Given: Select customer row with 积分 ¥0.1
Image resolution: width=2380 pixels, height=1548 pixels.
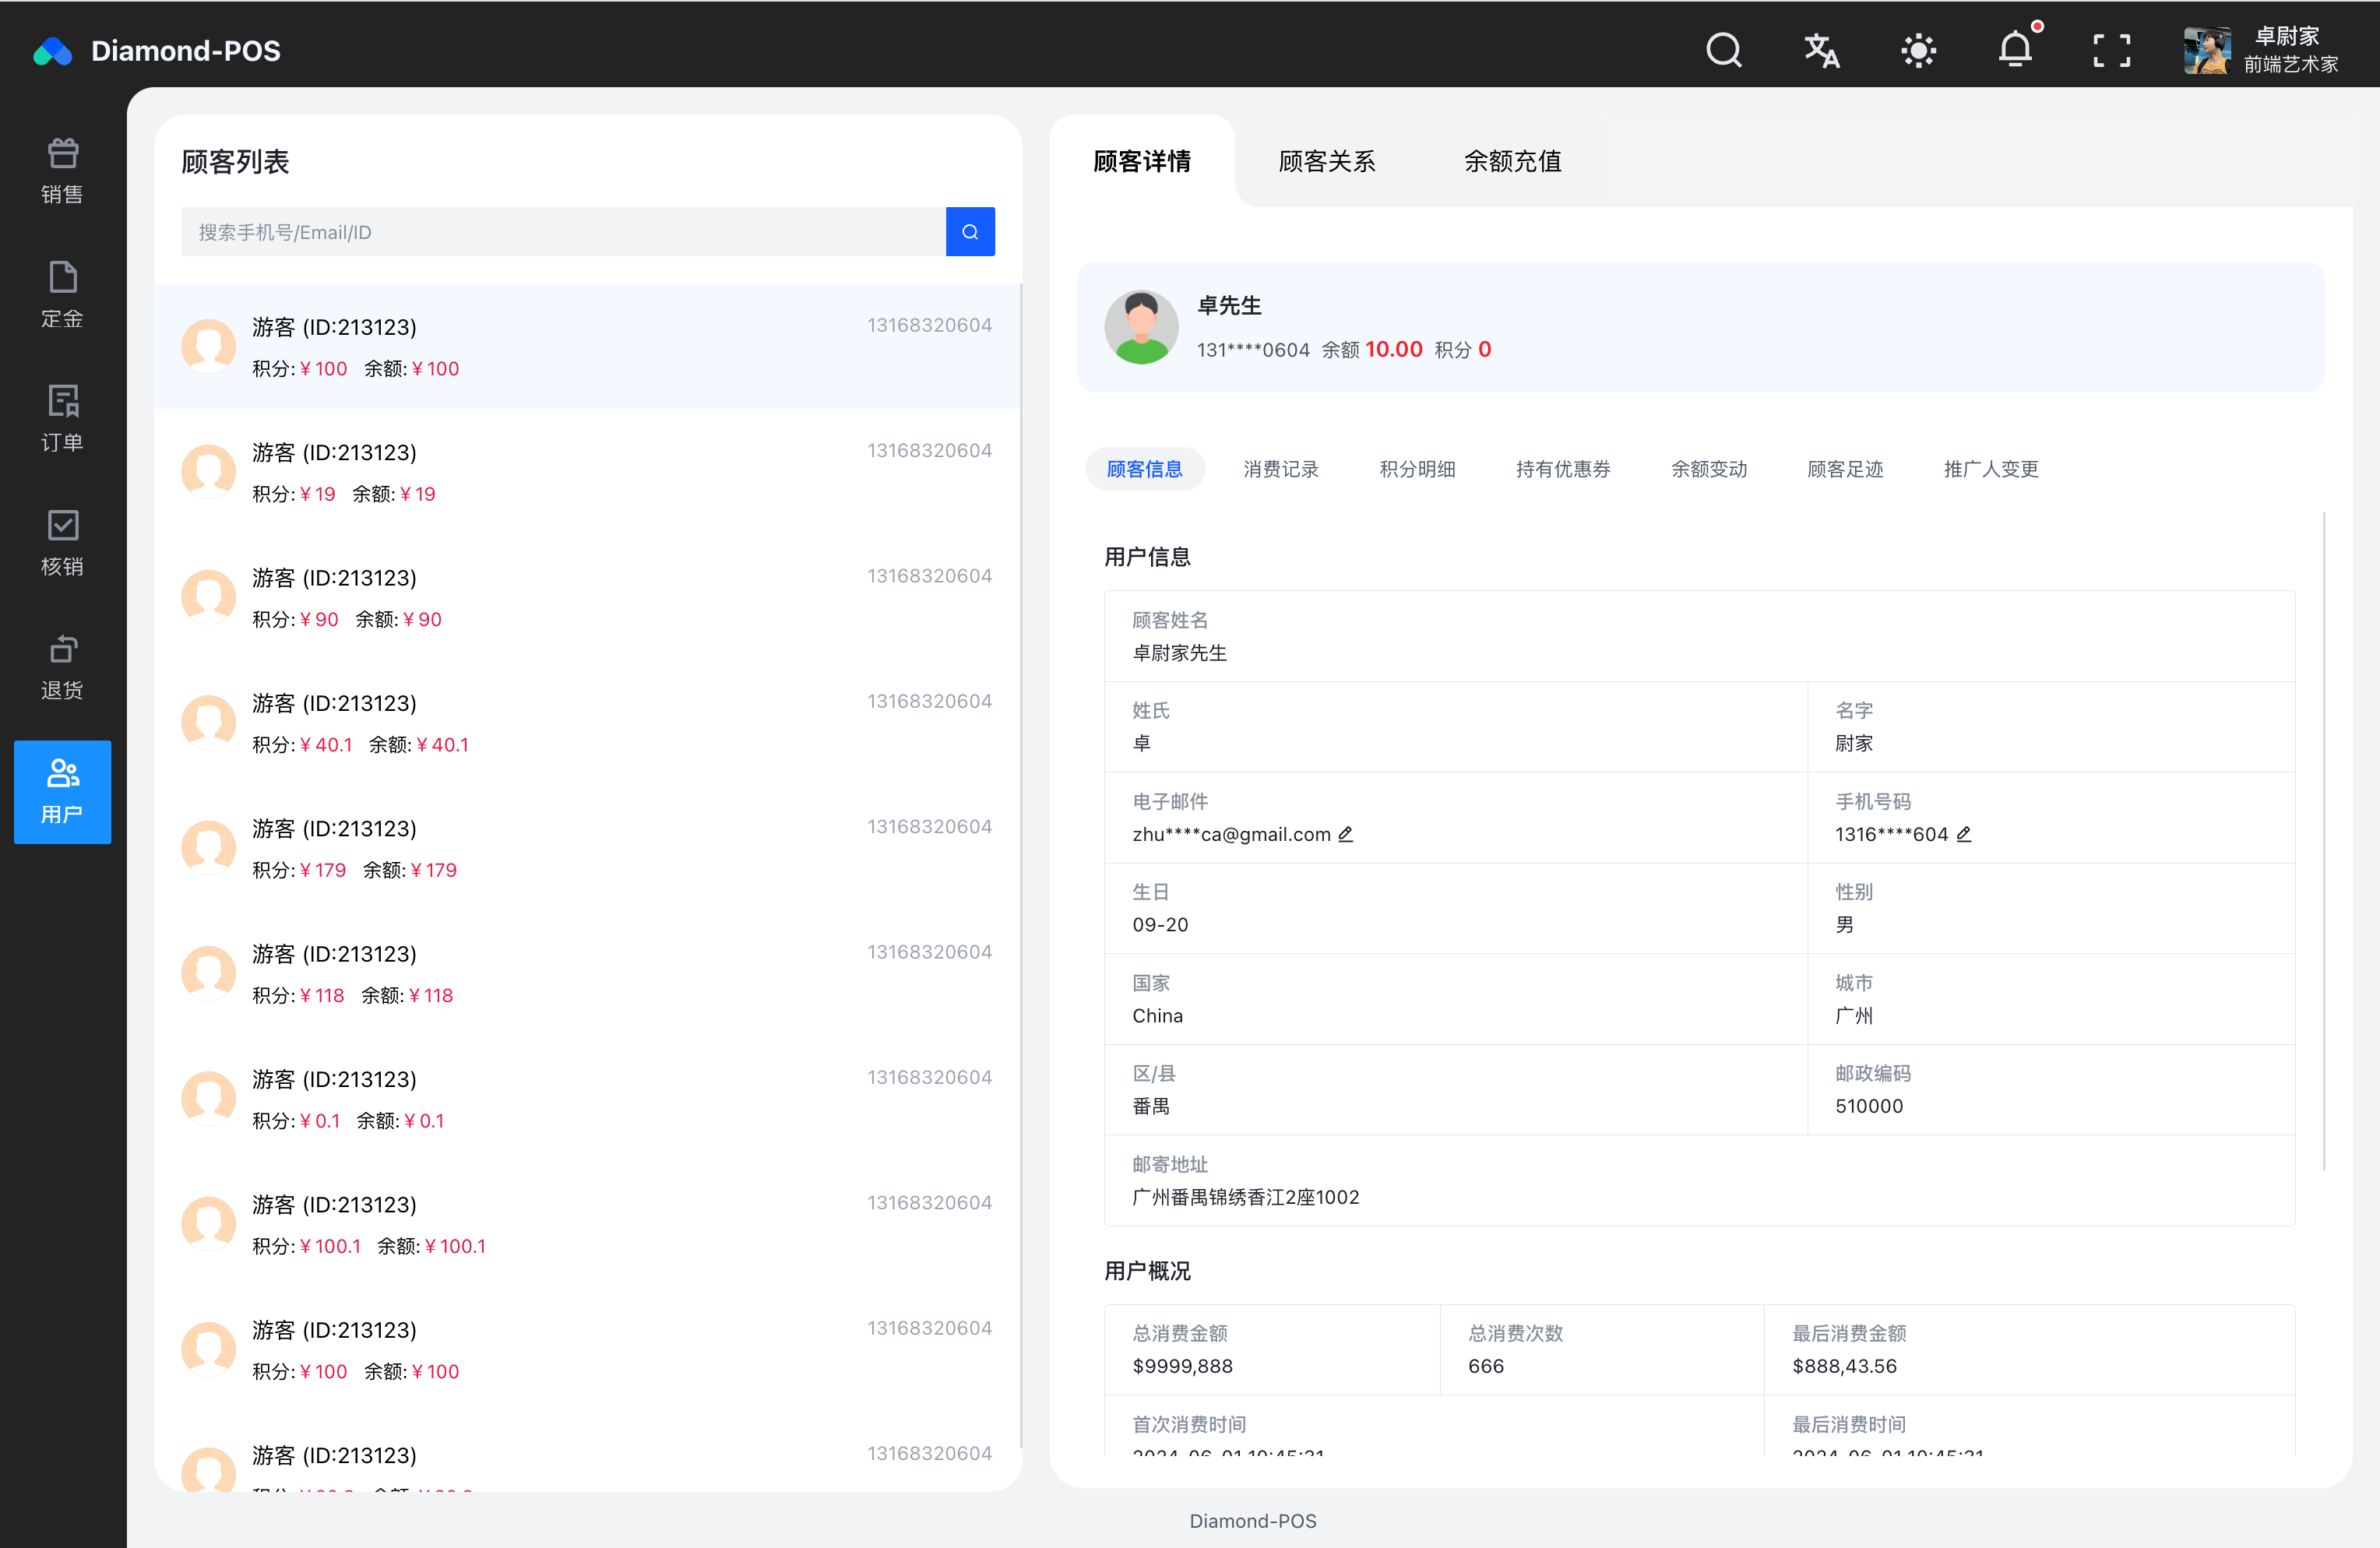Looking at the screenshot, I should coord(587,1098).
